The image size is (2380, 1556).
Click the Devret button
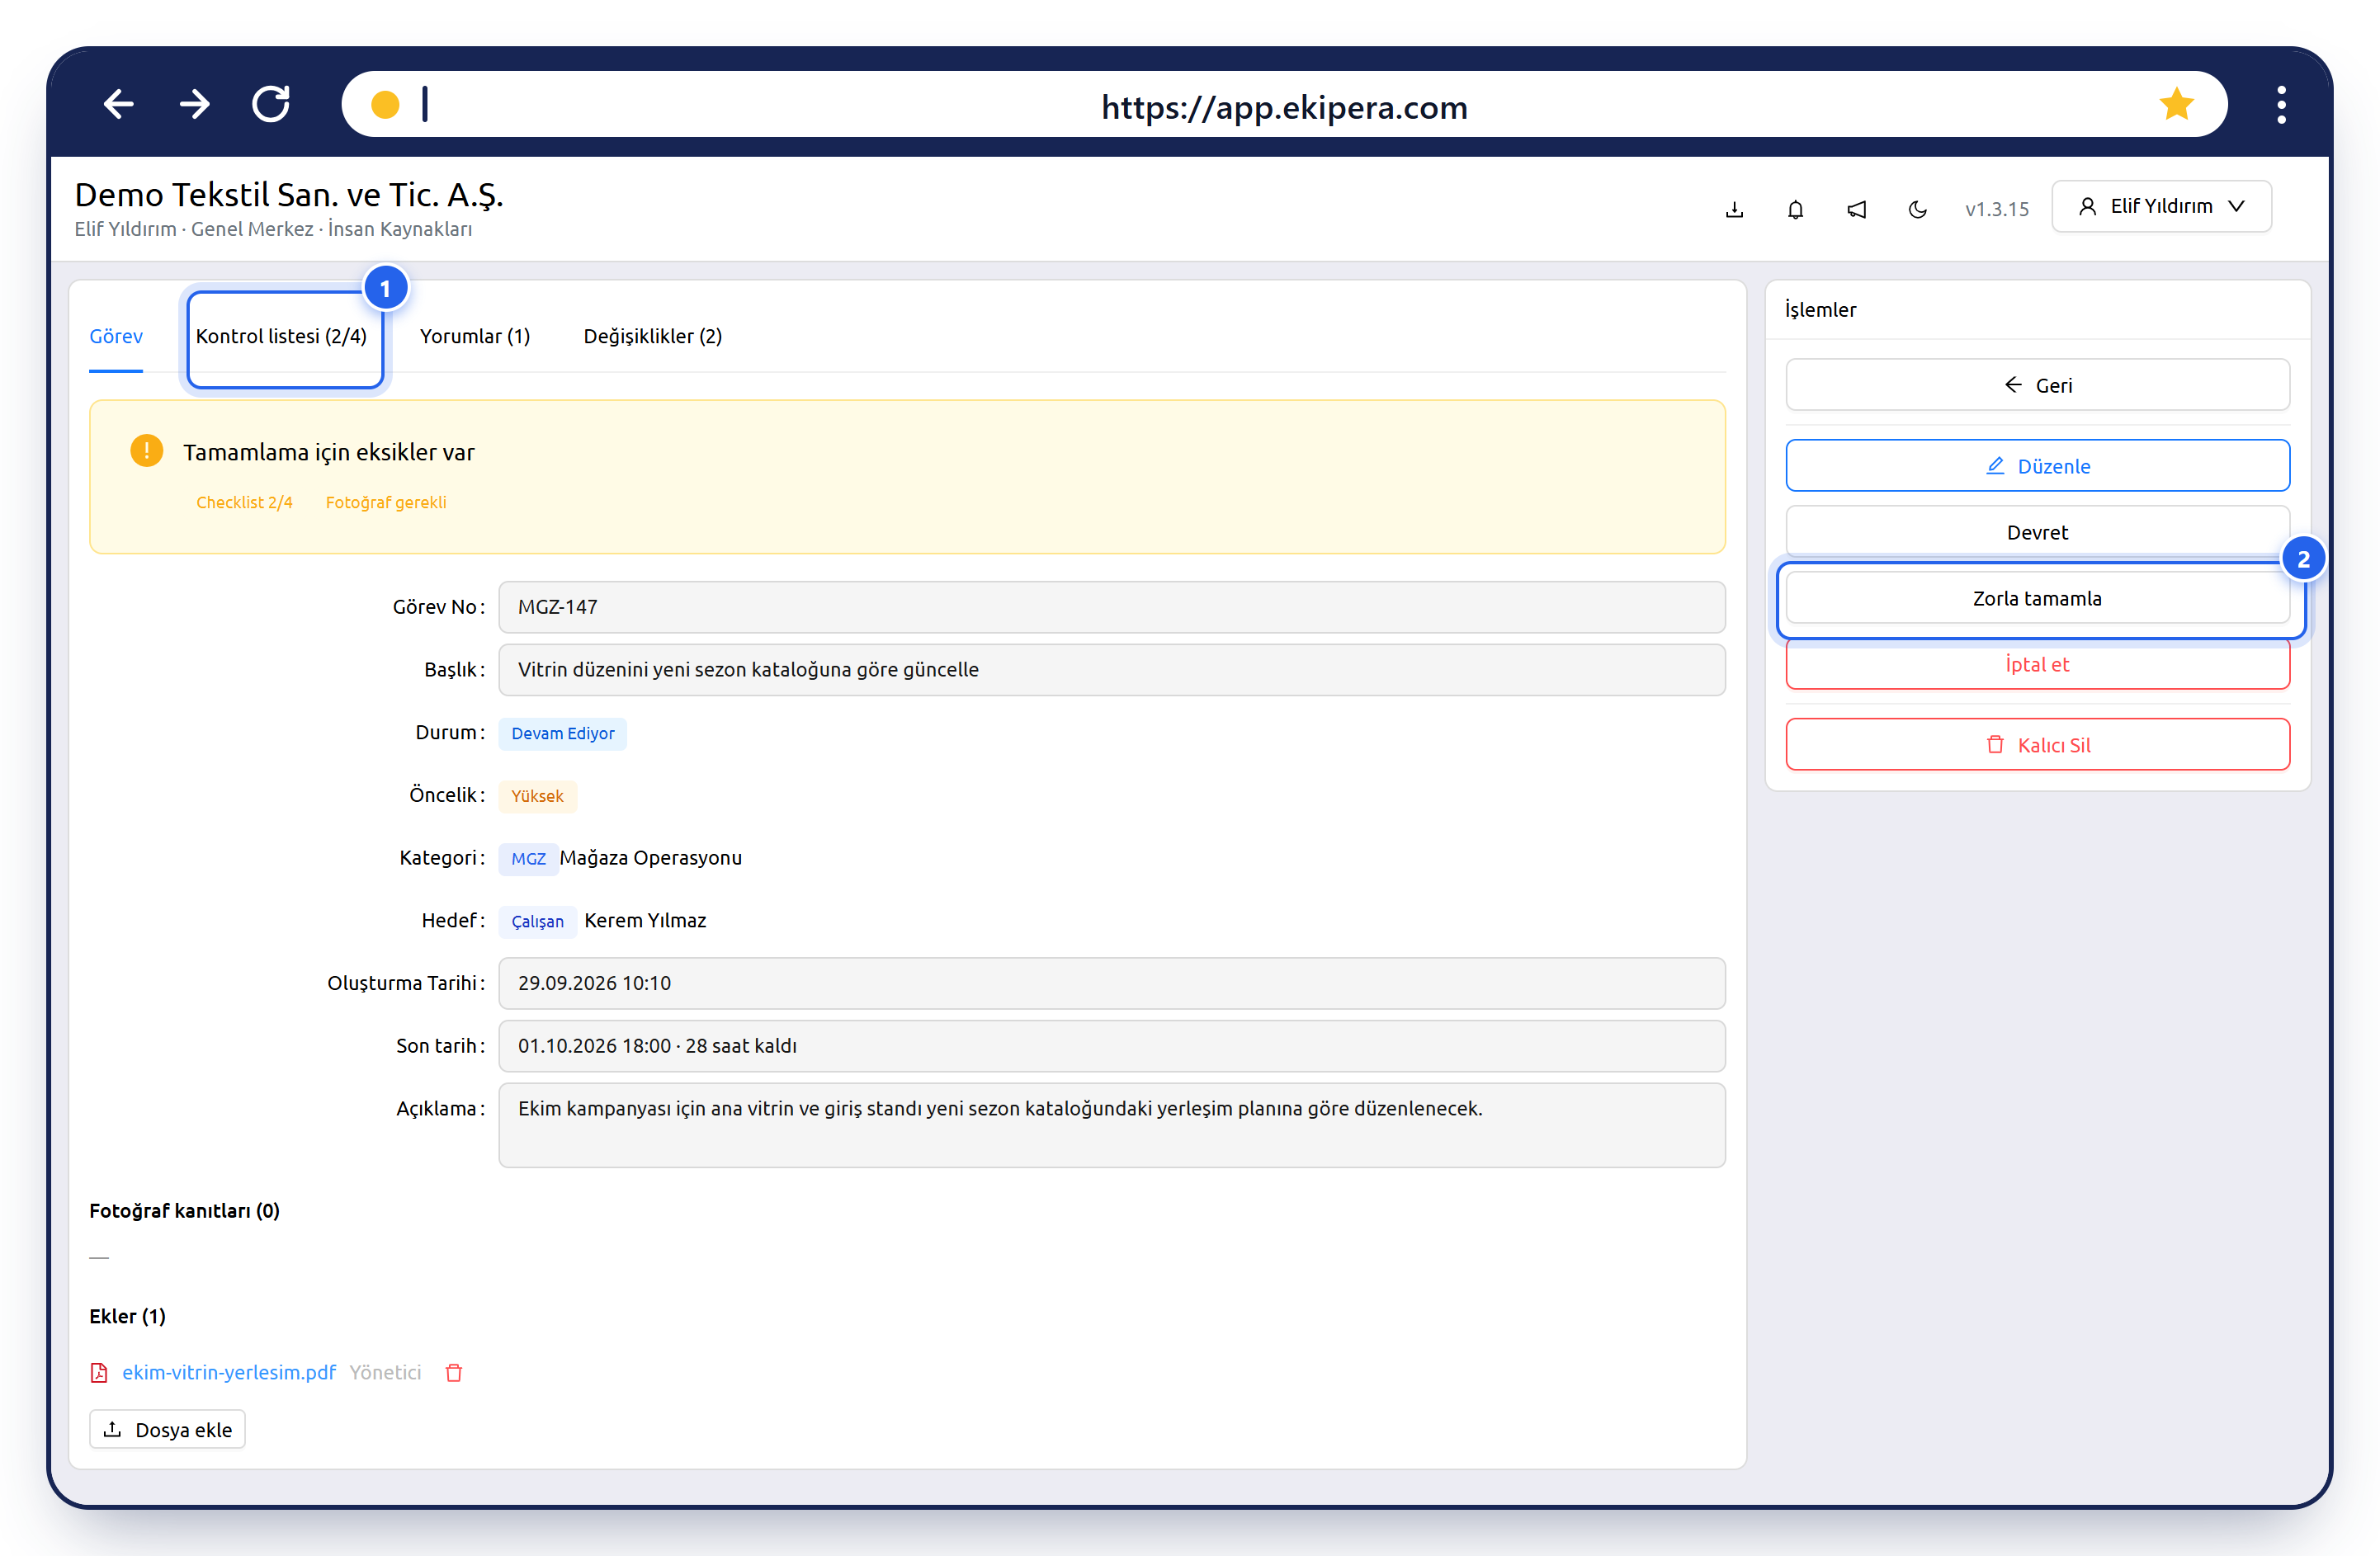click(2037, 532)
